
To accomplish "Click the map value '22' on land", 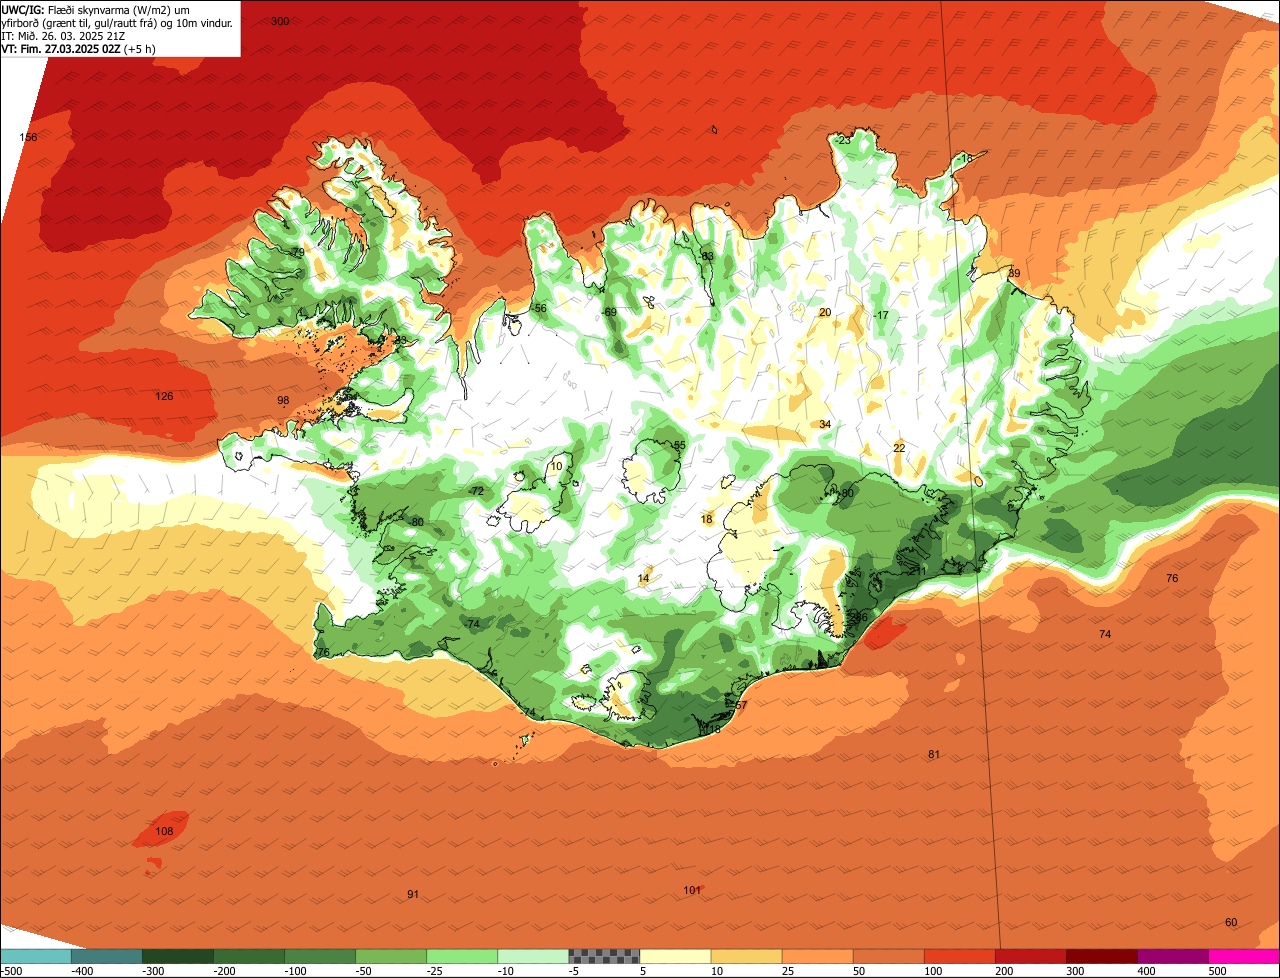I will (x=899, y=448).
